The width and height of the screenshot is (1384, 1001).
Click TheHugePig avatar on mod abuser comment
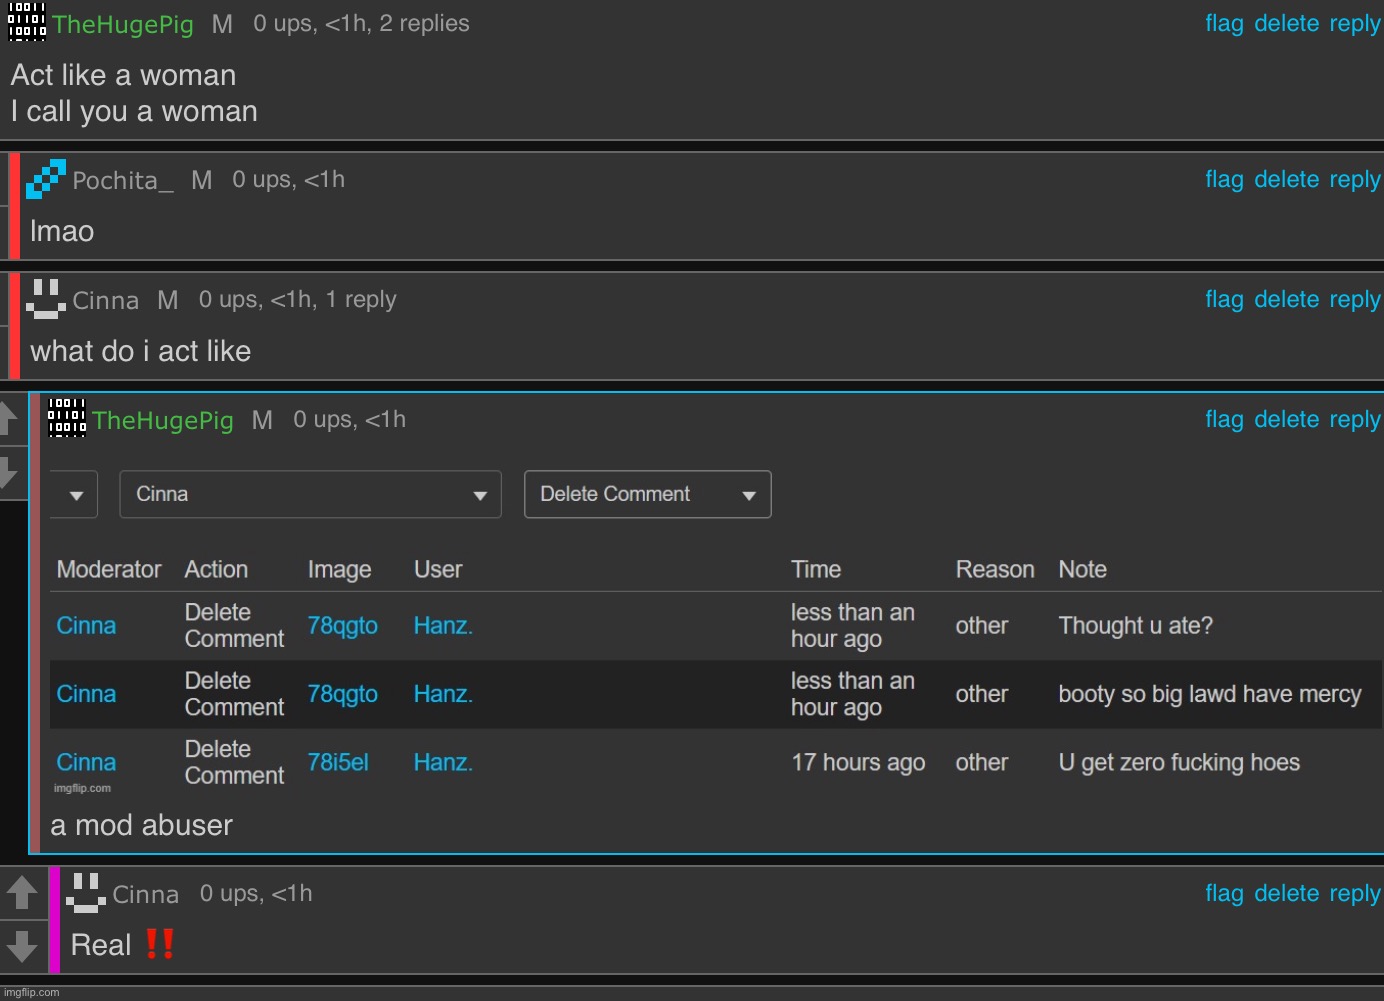67,417
